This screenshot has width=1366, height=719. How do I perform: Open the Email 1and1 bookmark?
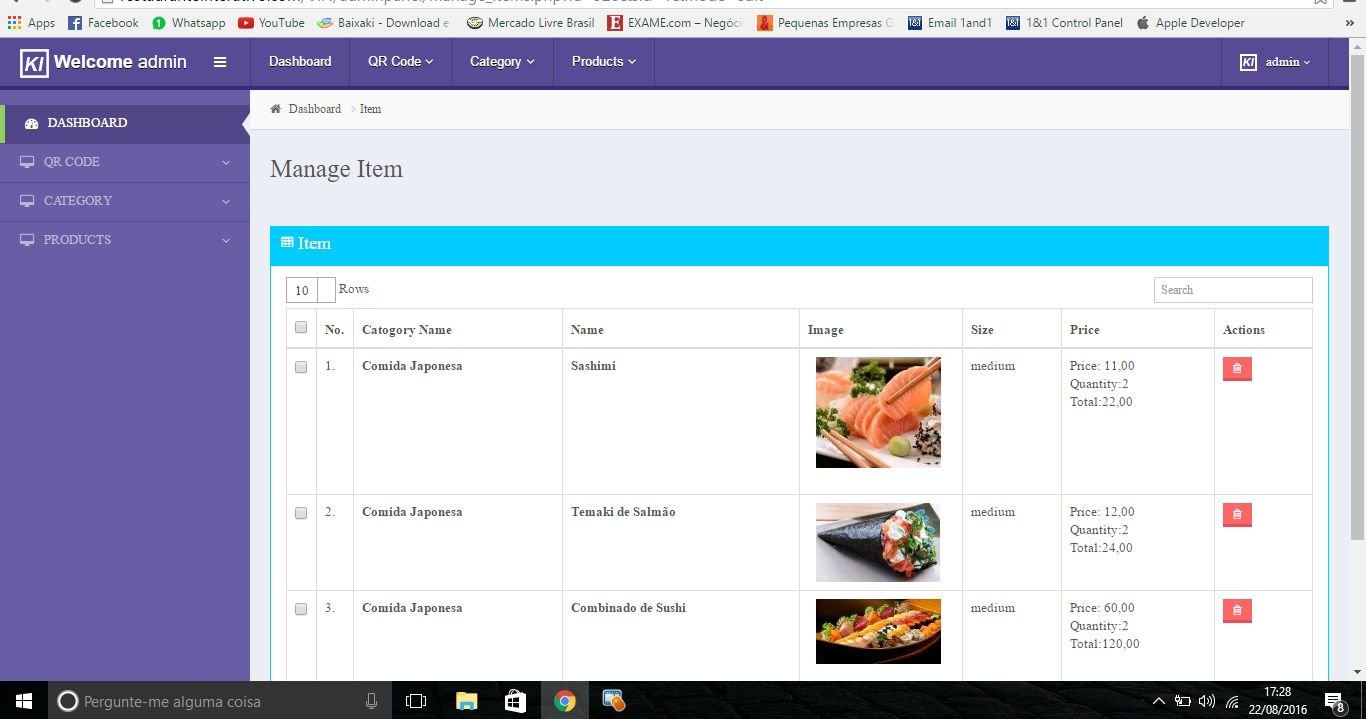[x=950, y=22]
